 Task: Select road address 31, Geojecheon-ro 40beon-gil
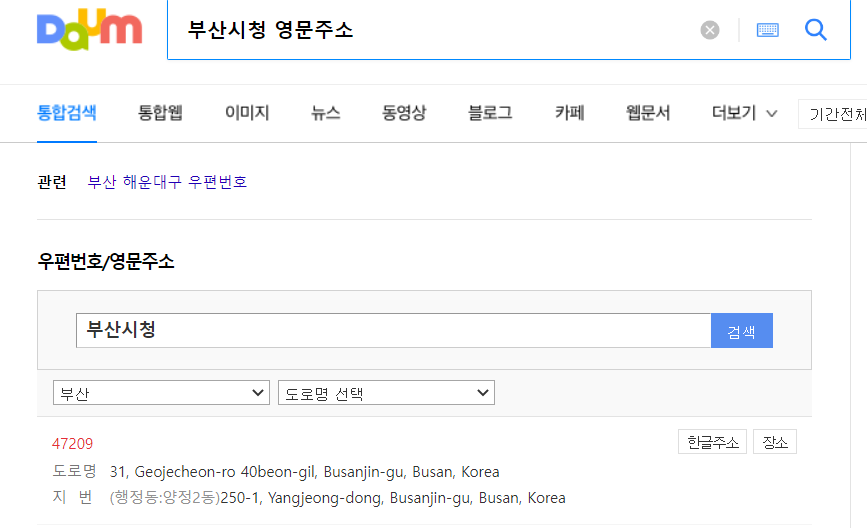coord(305,472)
